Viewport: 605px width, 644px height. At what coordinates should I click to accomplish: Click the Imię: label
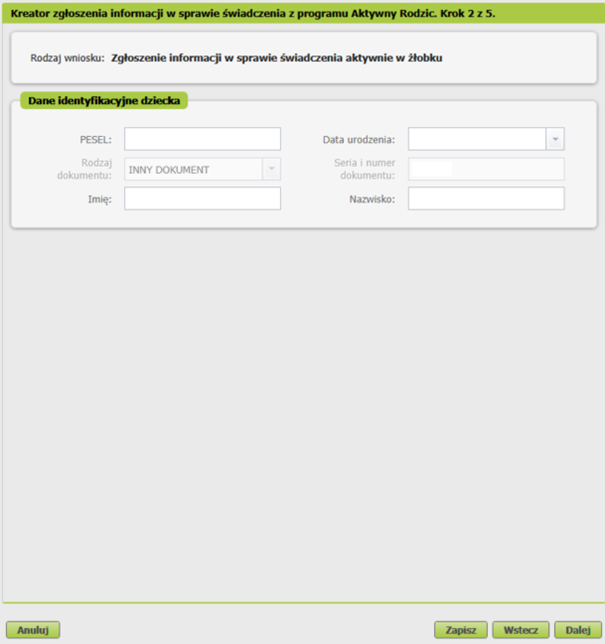100,200
